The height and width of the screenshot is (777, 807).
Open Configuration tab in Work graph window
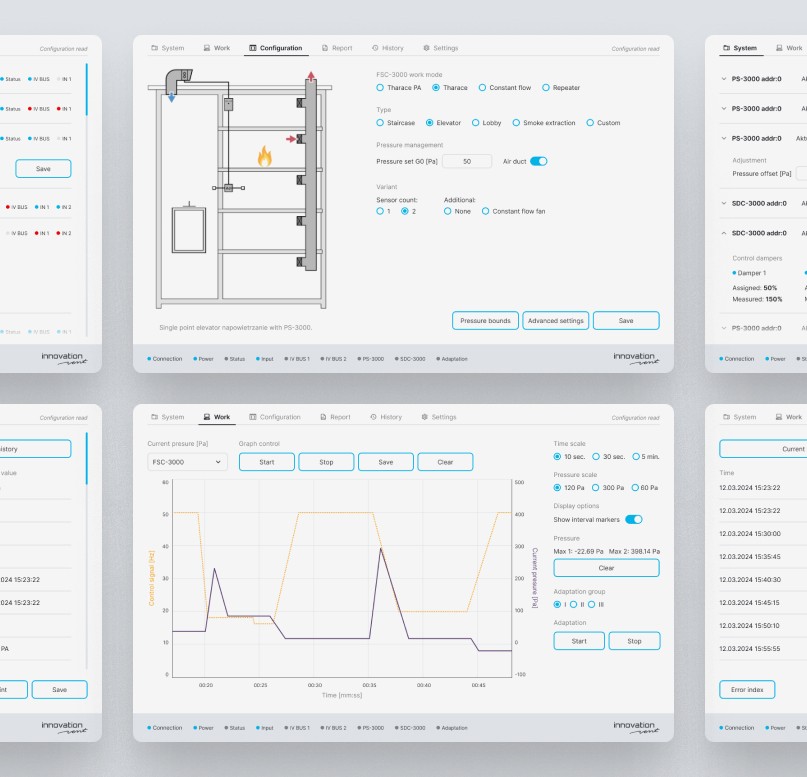click(x=275, y=417)
